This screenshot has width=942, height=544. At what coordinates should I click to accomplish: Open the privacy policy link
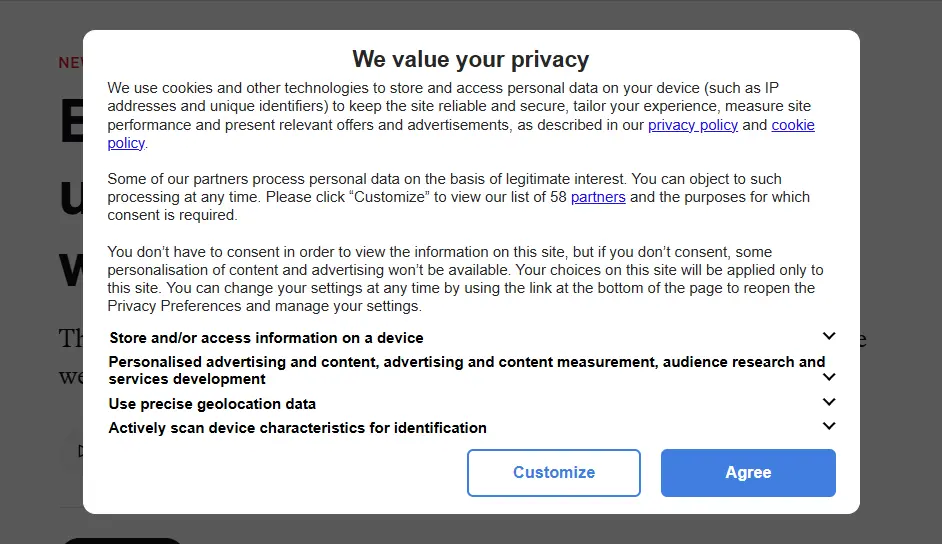coord(693,125)
